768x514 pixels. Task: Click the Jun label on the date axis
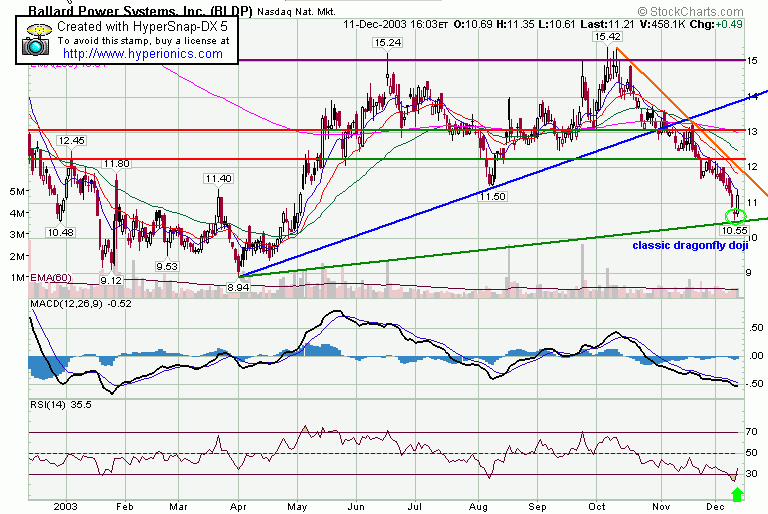356,507
